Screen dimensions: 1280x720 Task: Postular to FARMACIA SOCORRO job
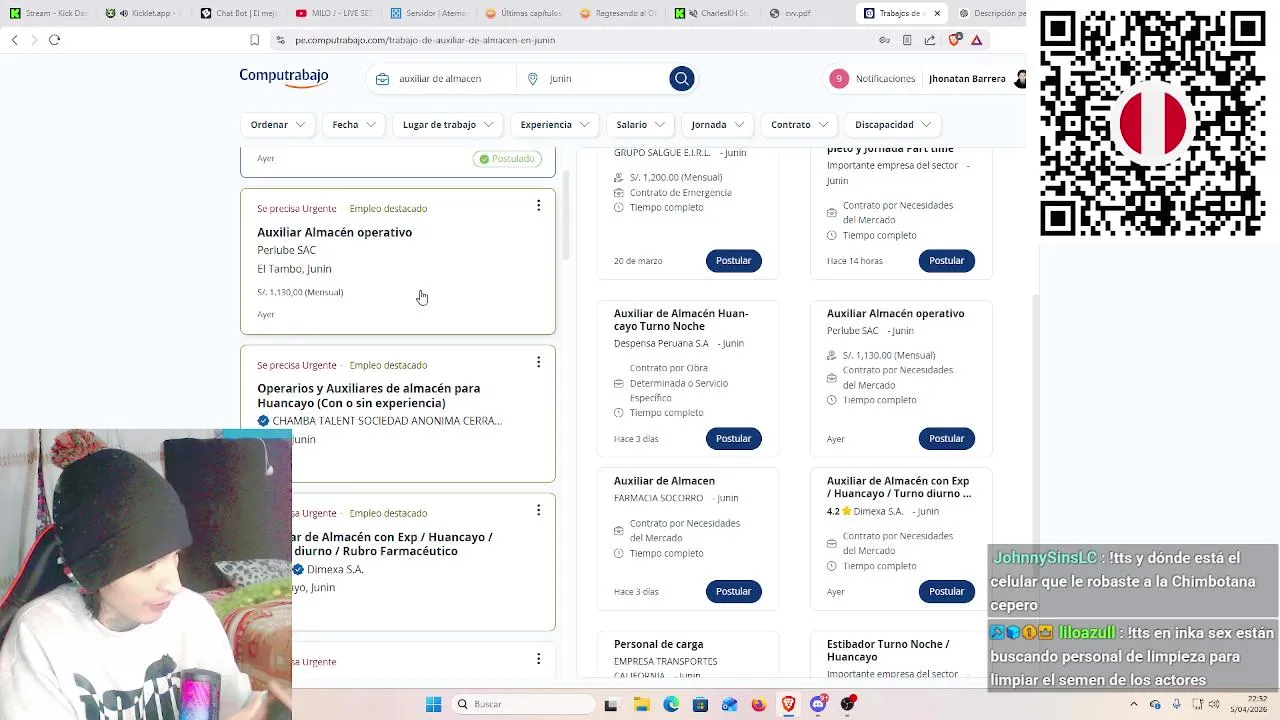(x=733, y=591)
